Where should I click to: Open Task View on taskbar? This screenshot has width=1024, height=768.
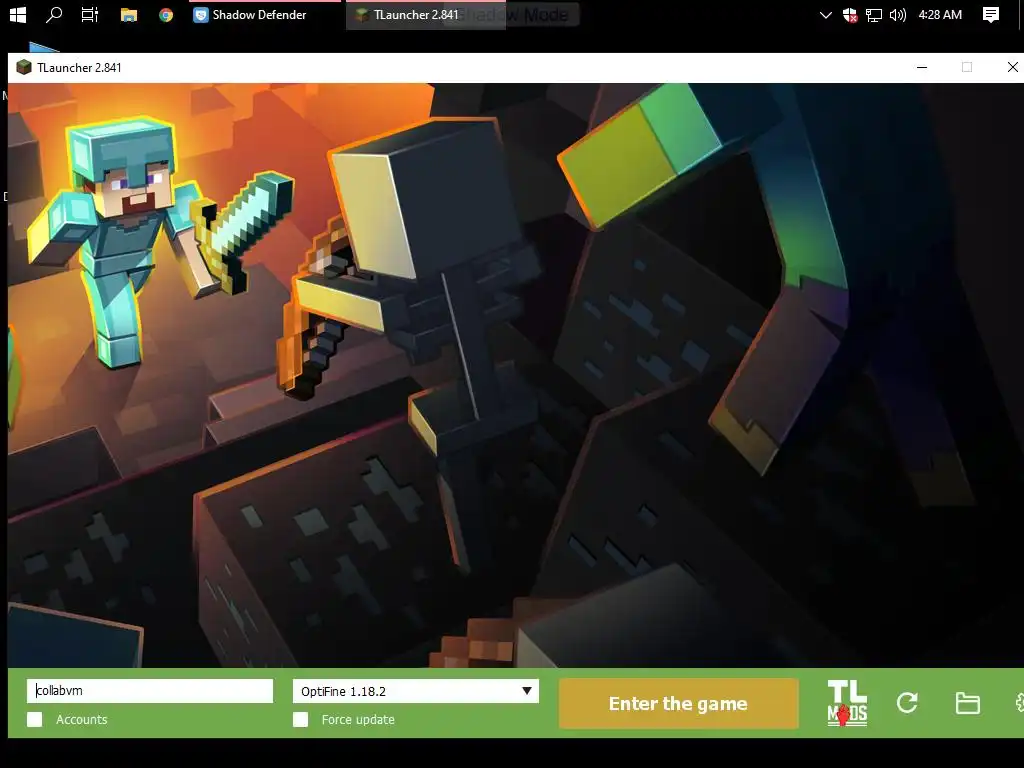(89, 14)
